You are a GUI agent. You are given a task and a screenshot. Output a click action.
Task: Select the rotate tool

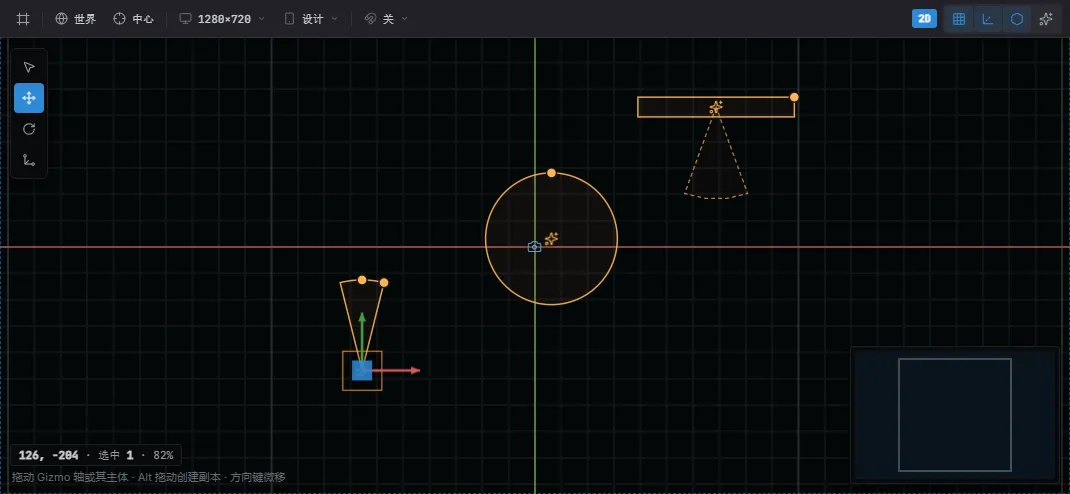click(29, 129)
